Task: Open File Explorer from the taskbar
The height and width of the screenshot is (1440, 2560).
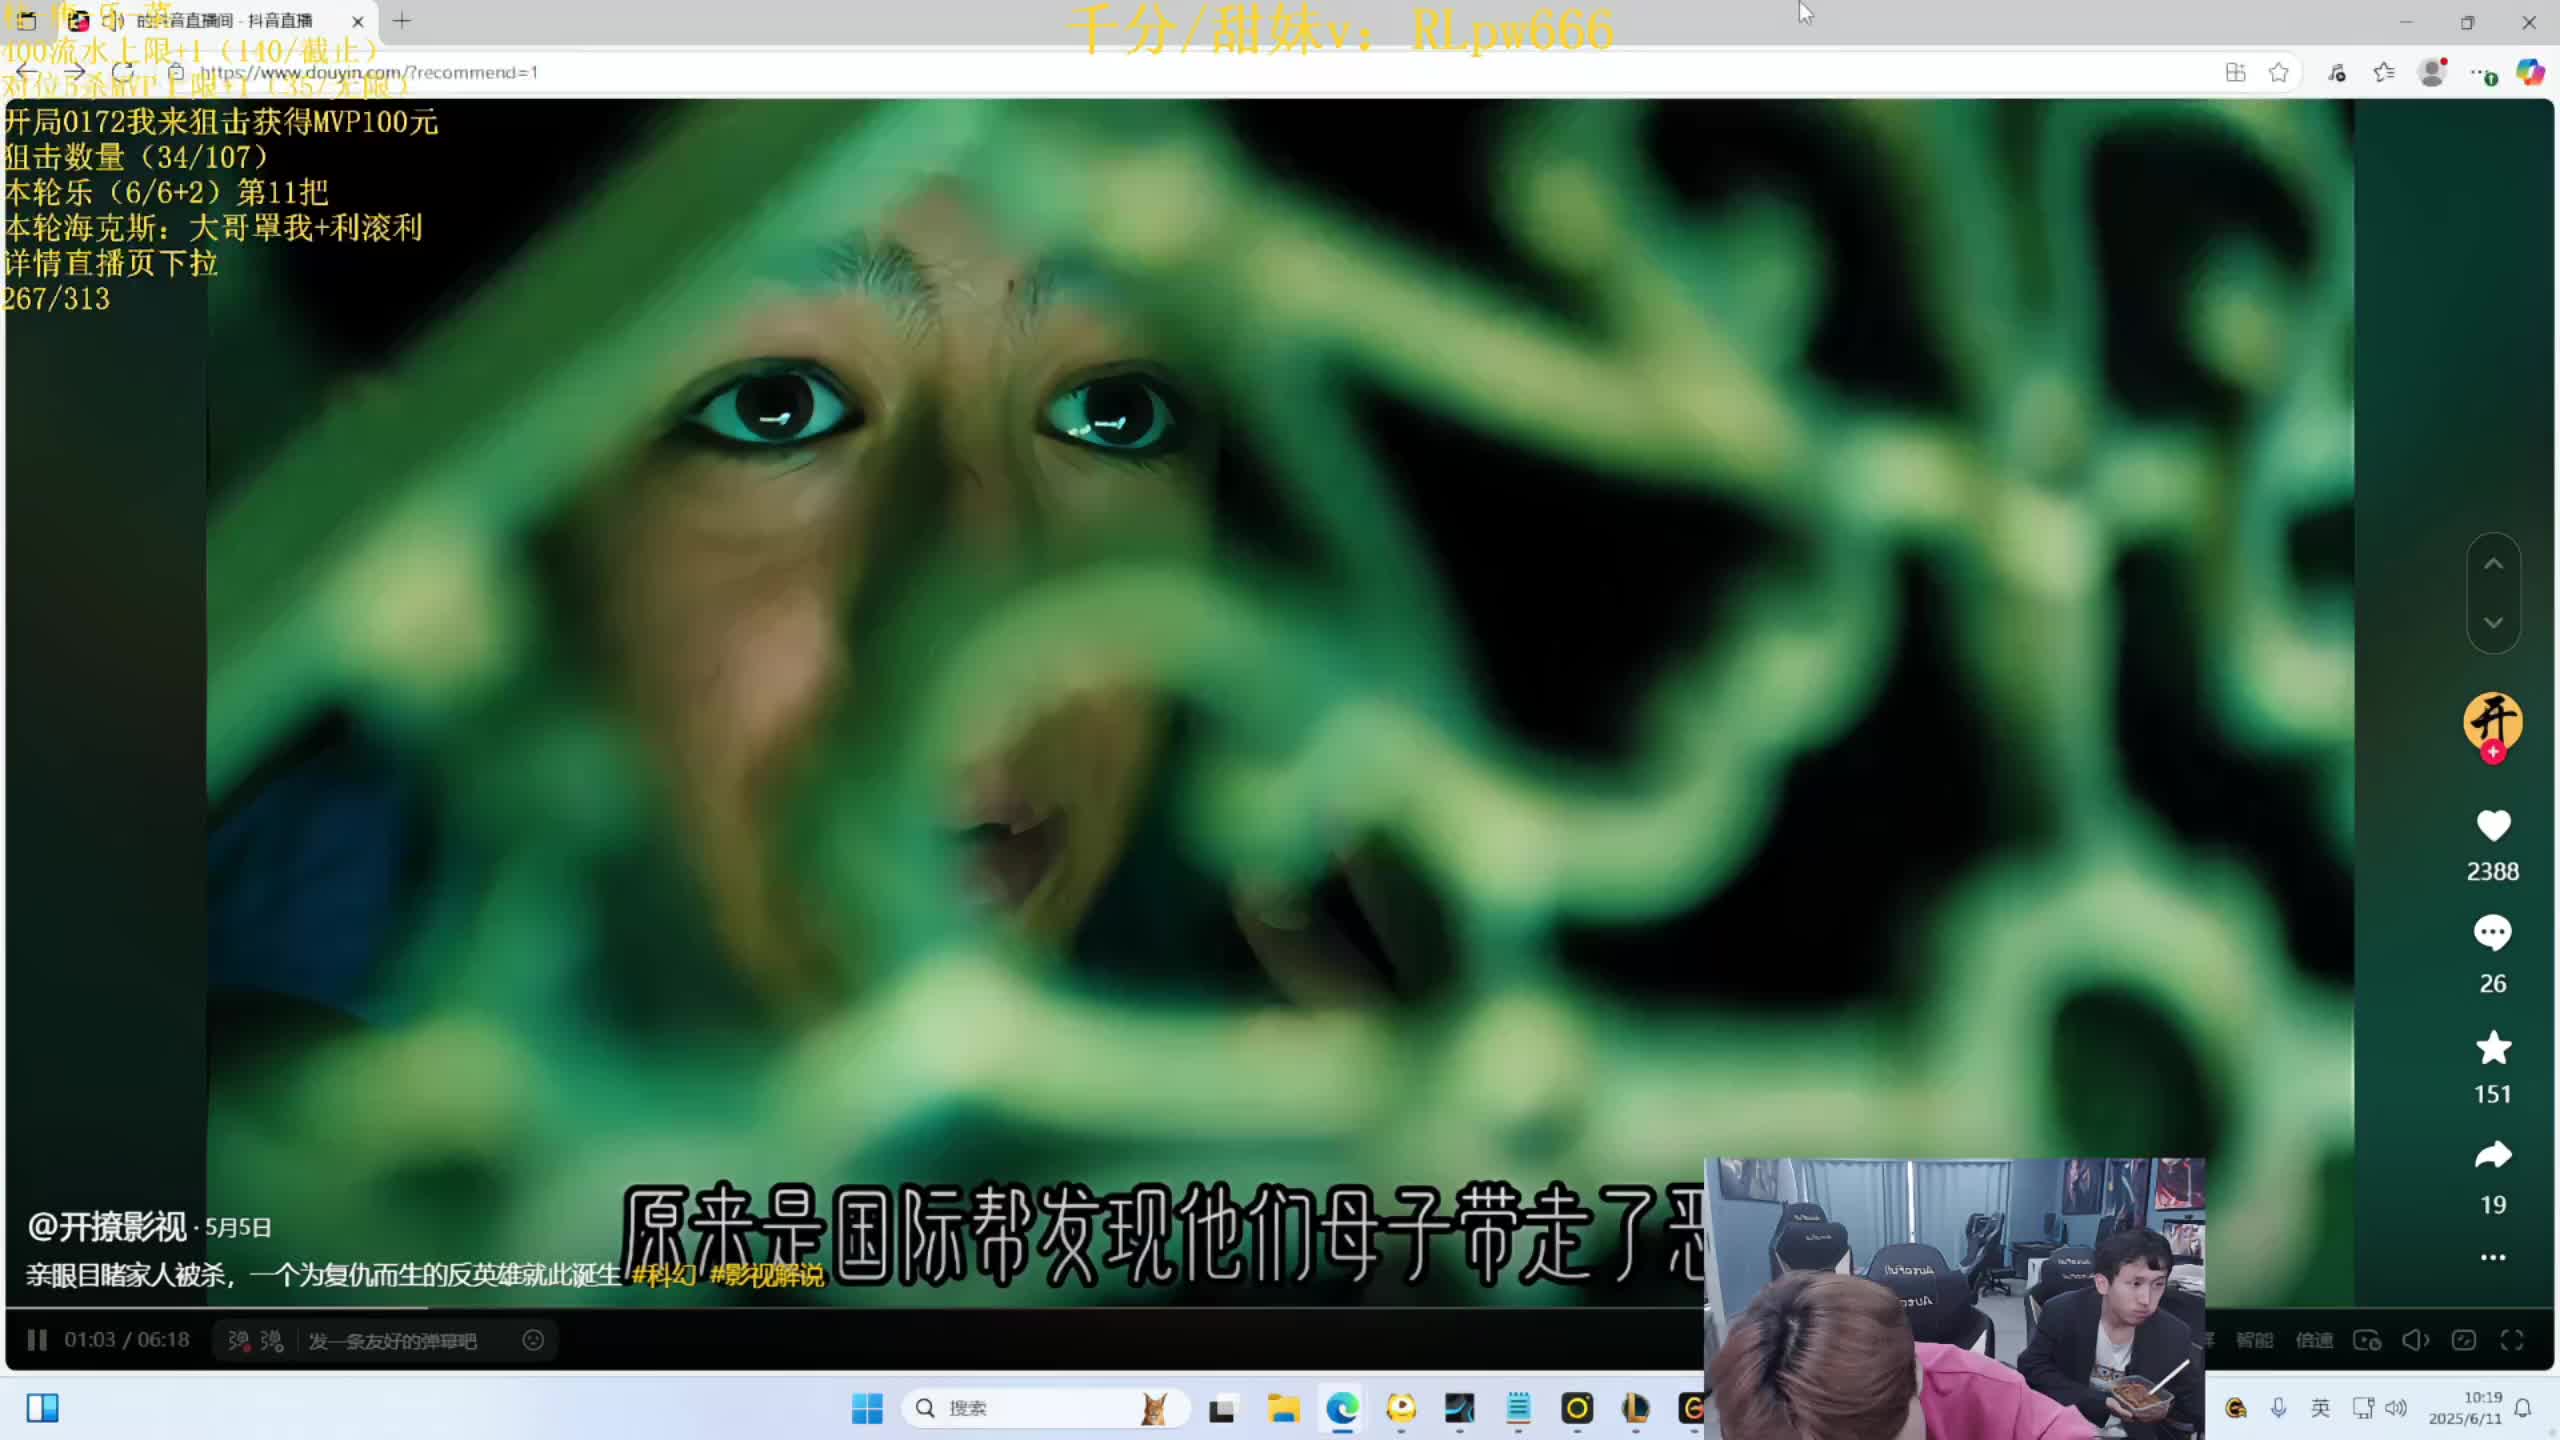Action: click(x=1283, y=1408)
